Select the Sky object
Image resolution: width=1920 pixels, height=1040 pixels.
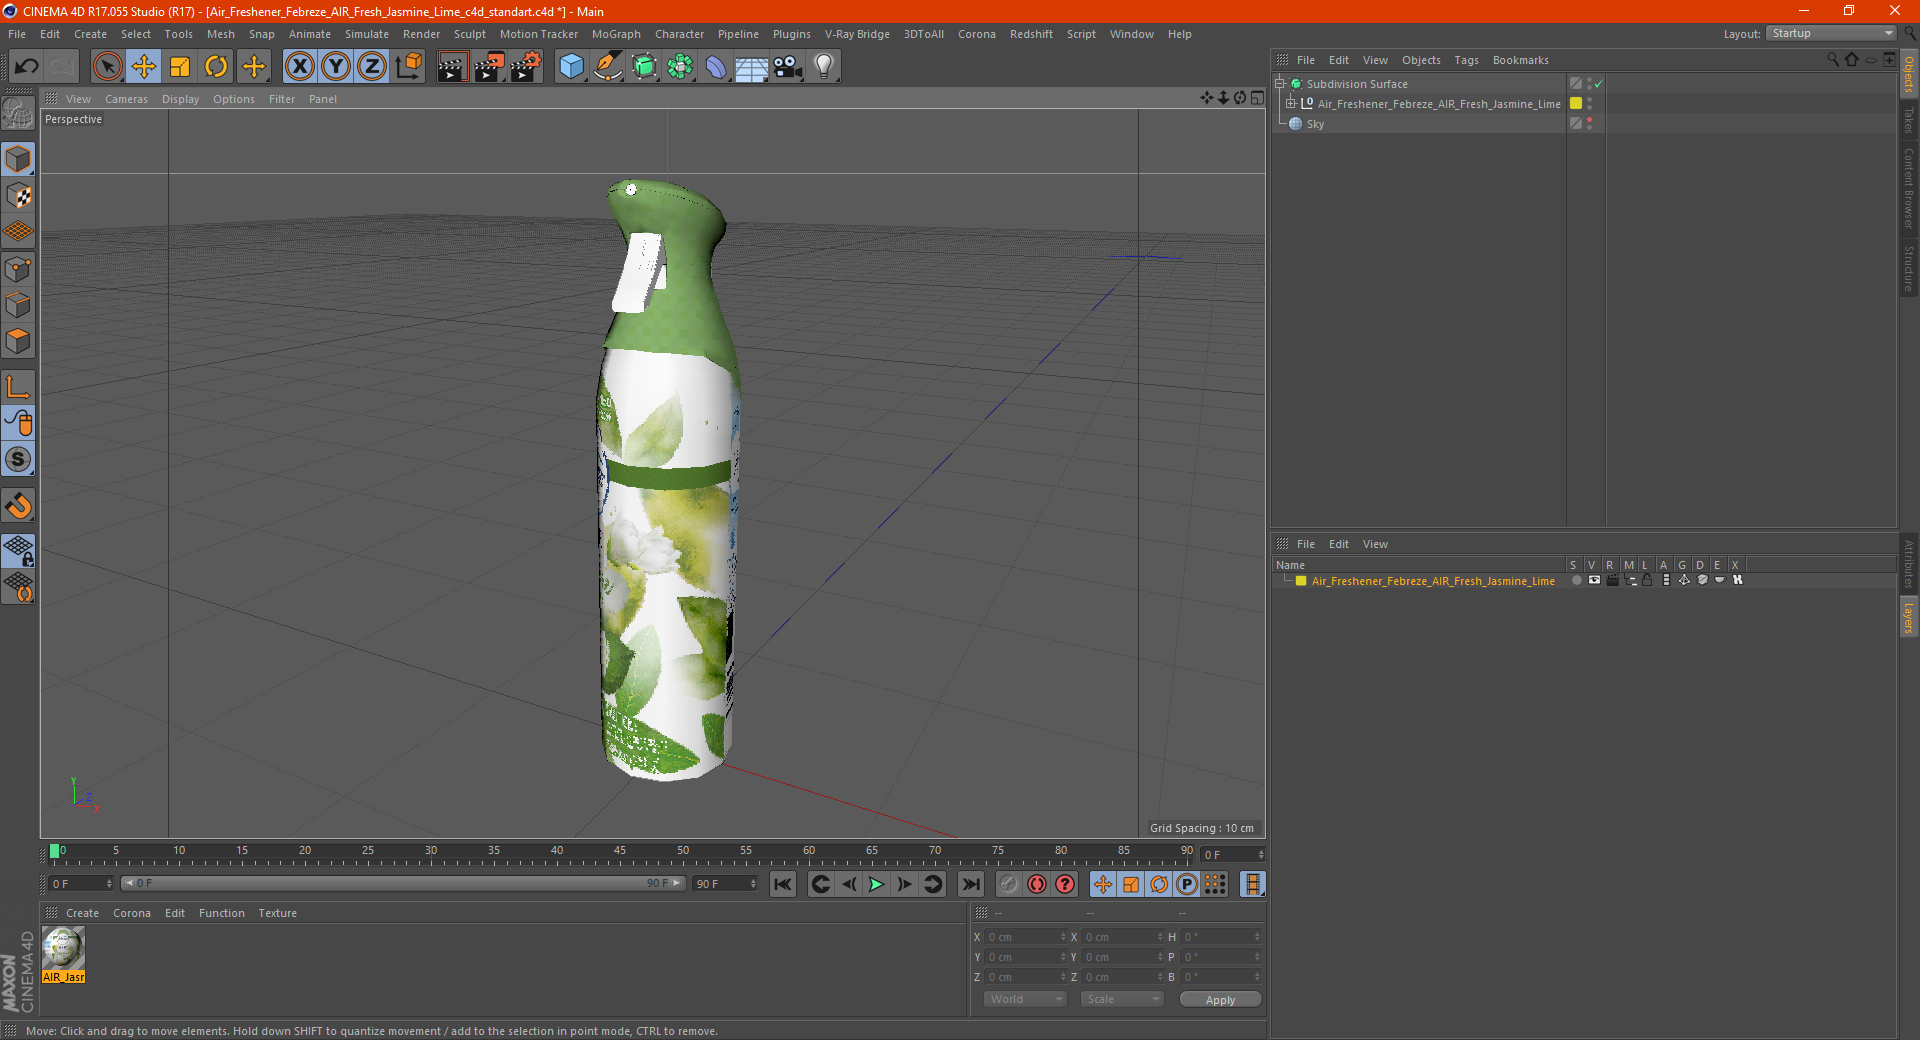click(x=1315, y=124)
